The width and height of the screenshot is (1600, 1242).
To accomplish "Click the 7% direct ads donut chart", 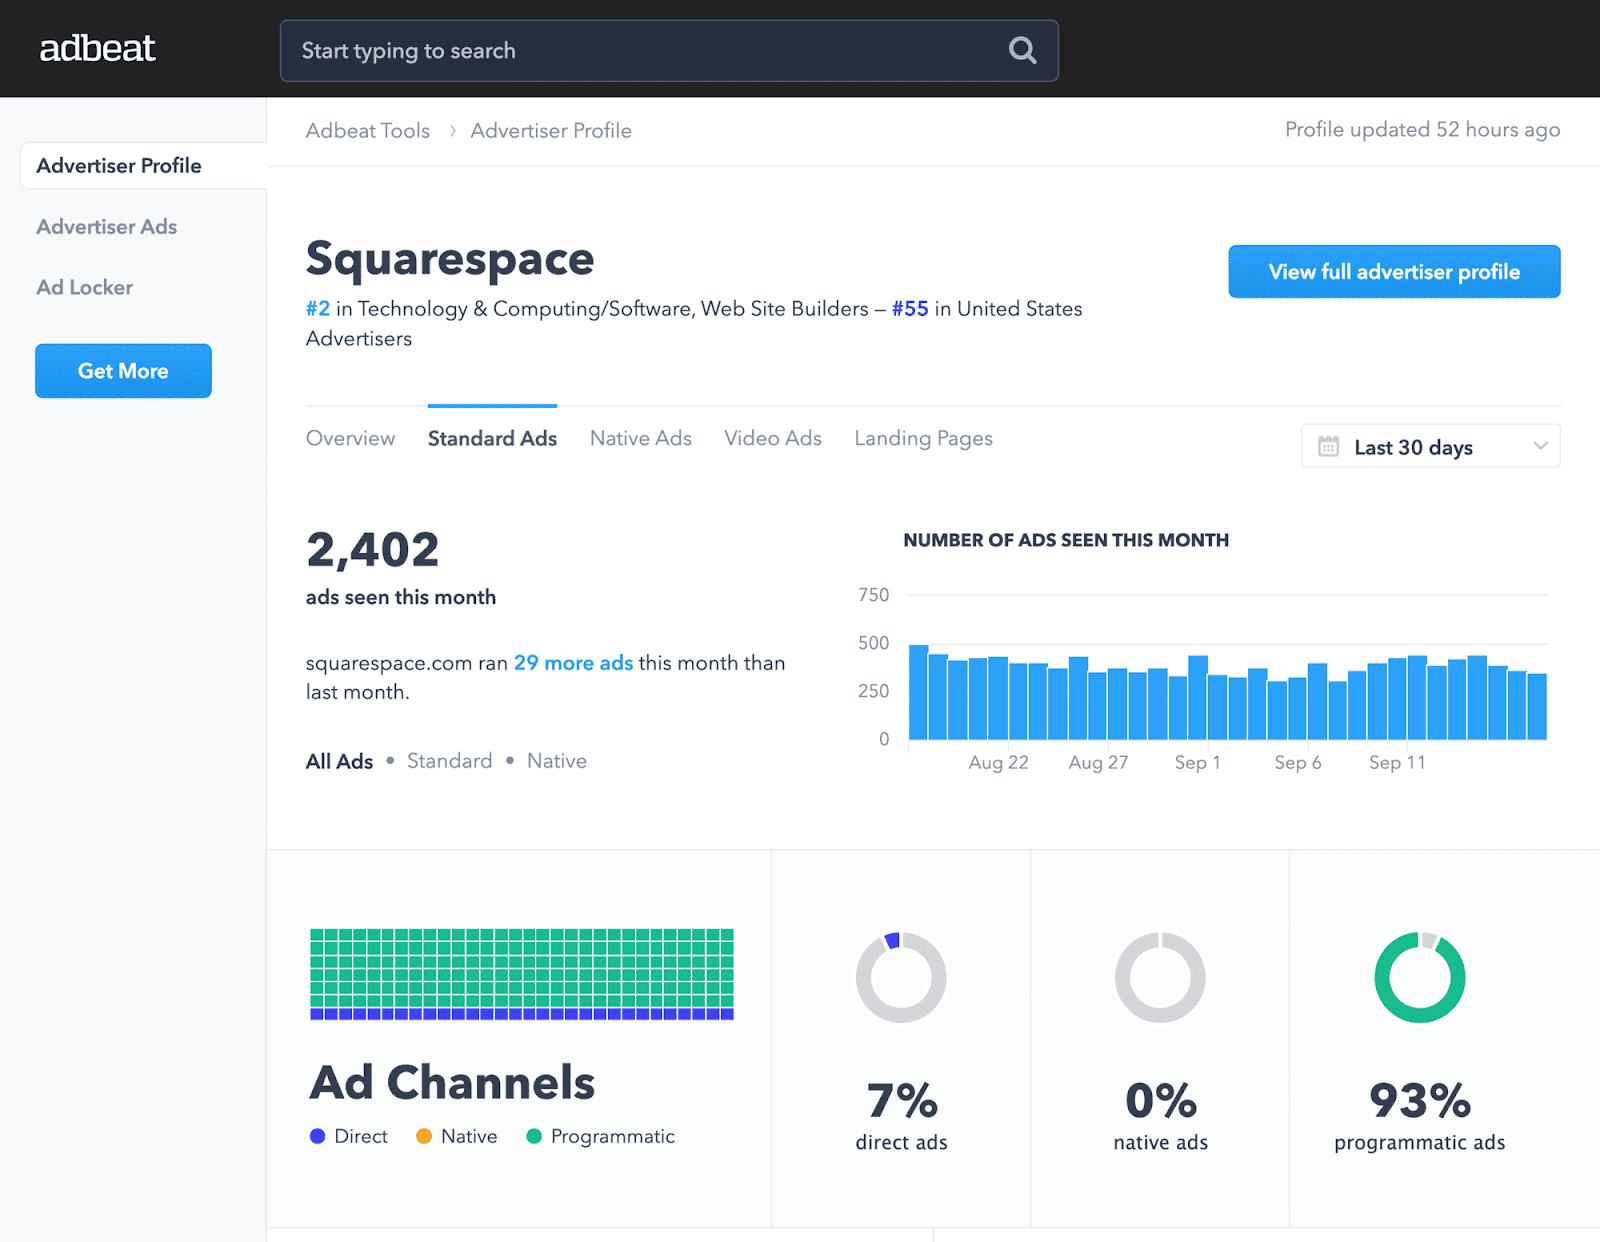I will [900, 977].
